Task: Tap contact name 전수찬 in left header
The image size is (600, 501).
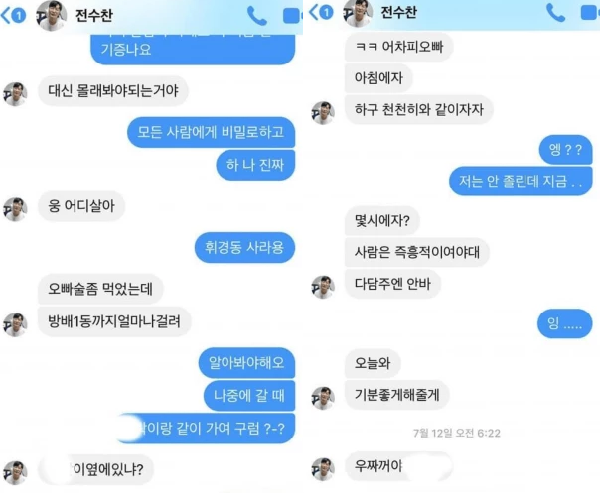Action: point(94,15)
